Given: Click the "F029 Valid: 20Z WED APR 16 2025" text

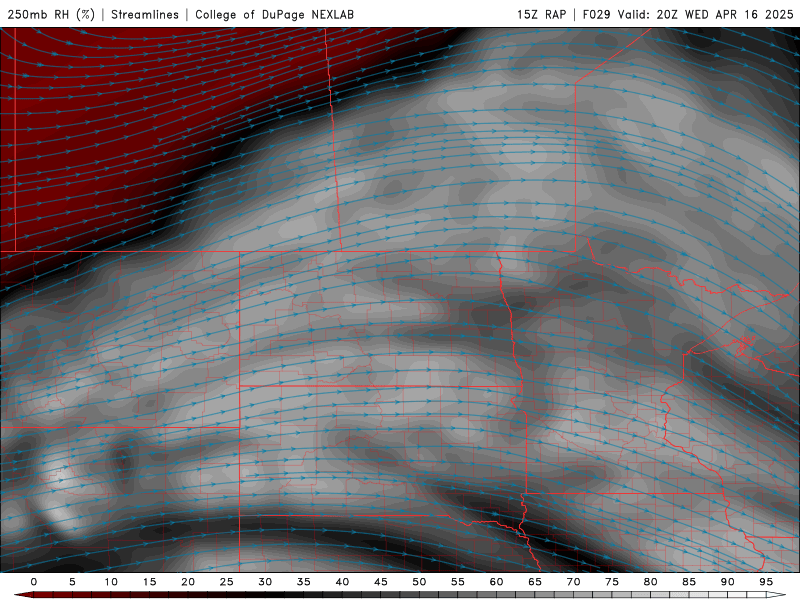Looking at the screenshot, I should [x=688, y=14].
